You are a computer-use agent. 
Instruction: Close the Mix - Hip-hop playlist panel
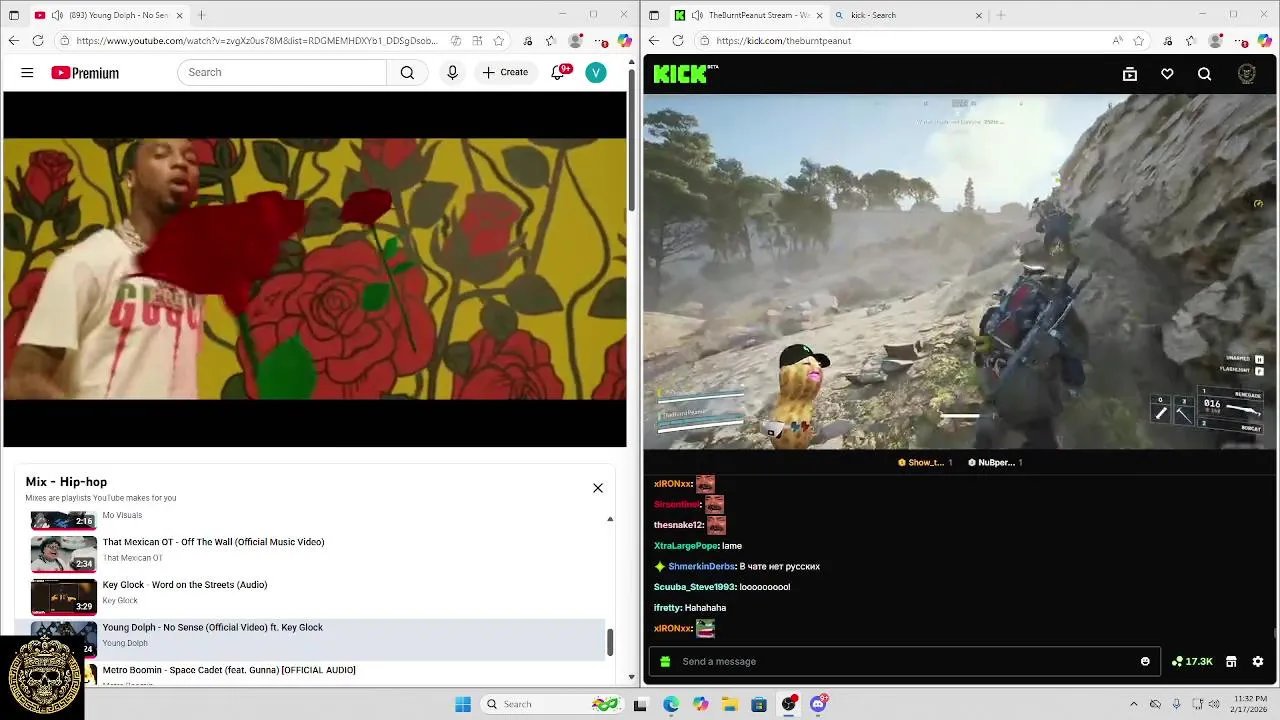tap(598, 488)
